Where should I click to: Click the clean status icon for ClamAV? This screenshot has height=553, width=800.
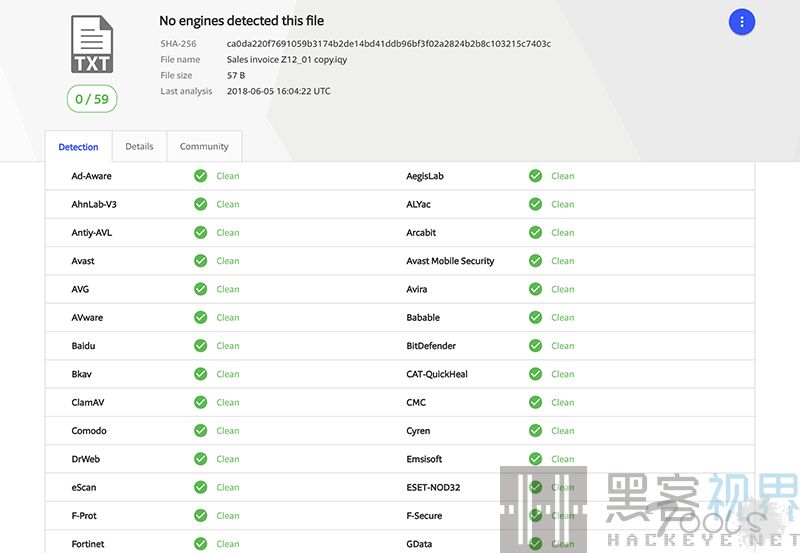200,402
